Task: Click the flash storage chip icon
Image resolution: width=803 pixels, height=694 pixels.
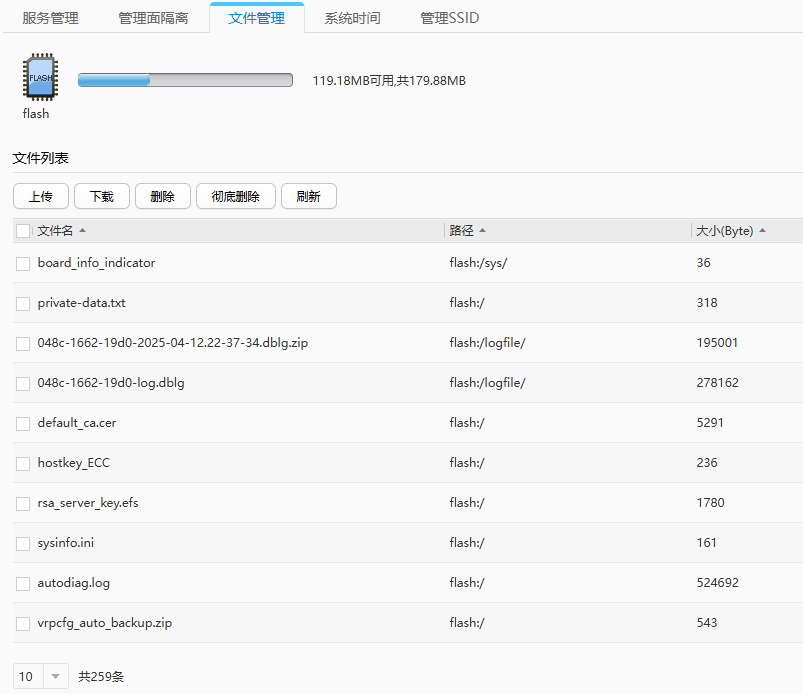Action: pyautogui.click(x=40, y=78)
